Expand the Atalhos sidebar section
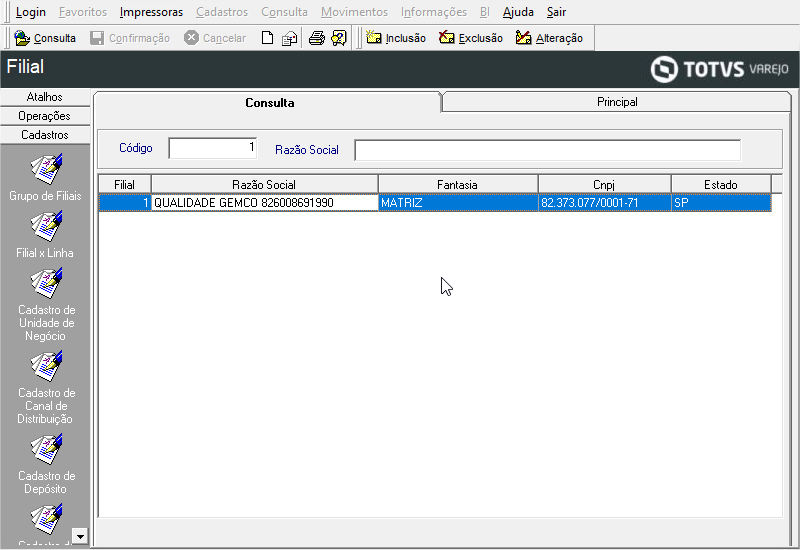This screenshot has height=550, width=800. (45, 97)
